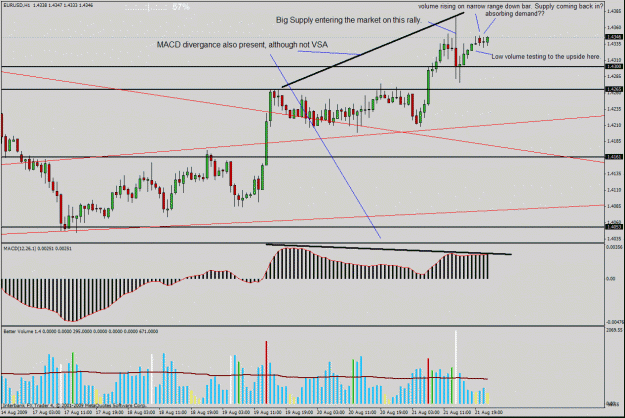
Task: Select the tallest red volume bar
Action: pos(266,372)
